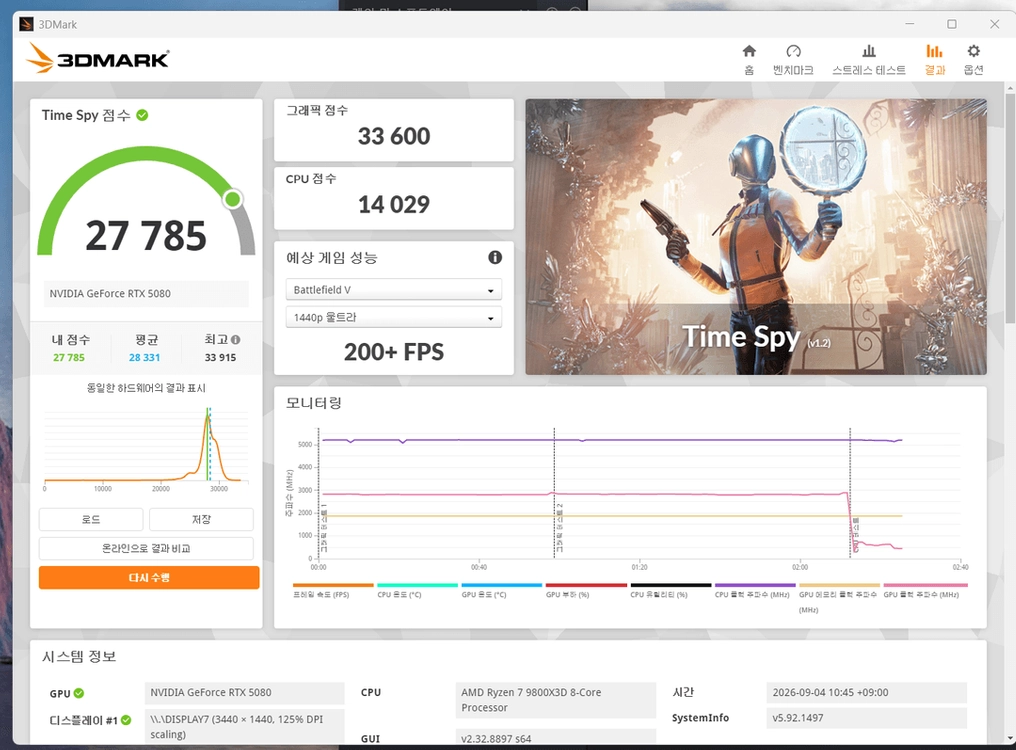Viewport: 1016px width, 750px height.
Task: Click the Save button
Action: coord(201,519)
